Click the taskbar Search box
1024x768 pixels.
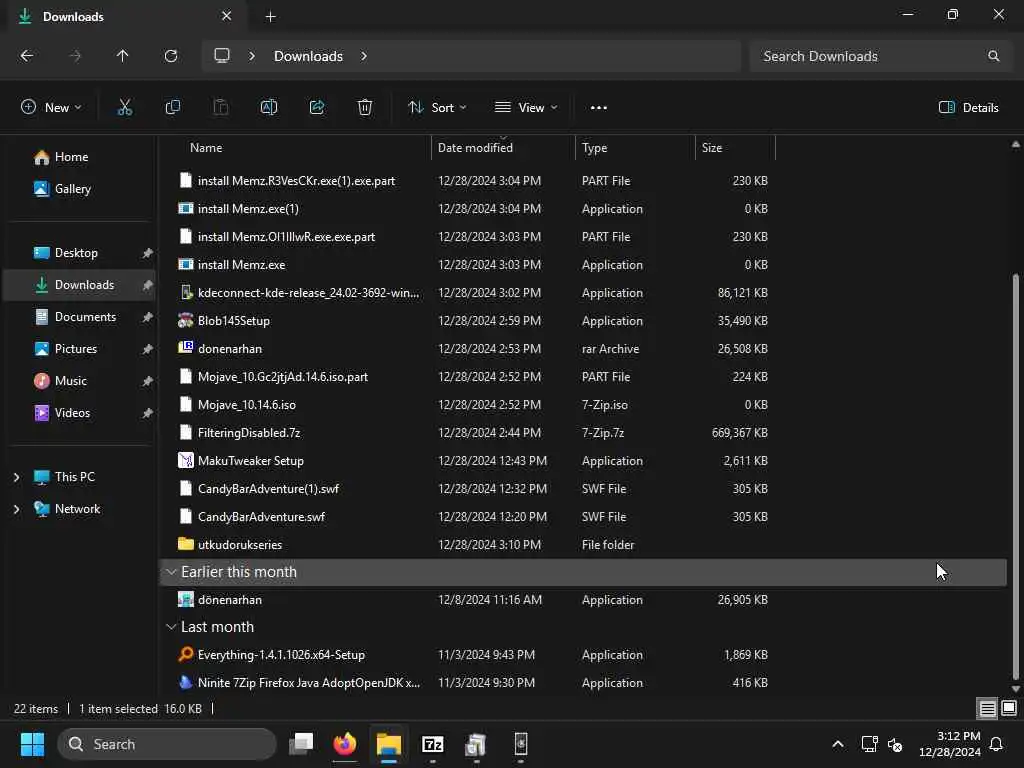coord(167,744)
